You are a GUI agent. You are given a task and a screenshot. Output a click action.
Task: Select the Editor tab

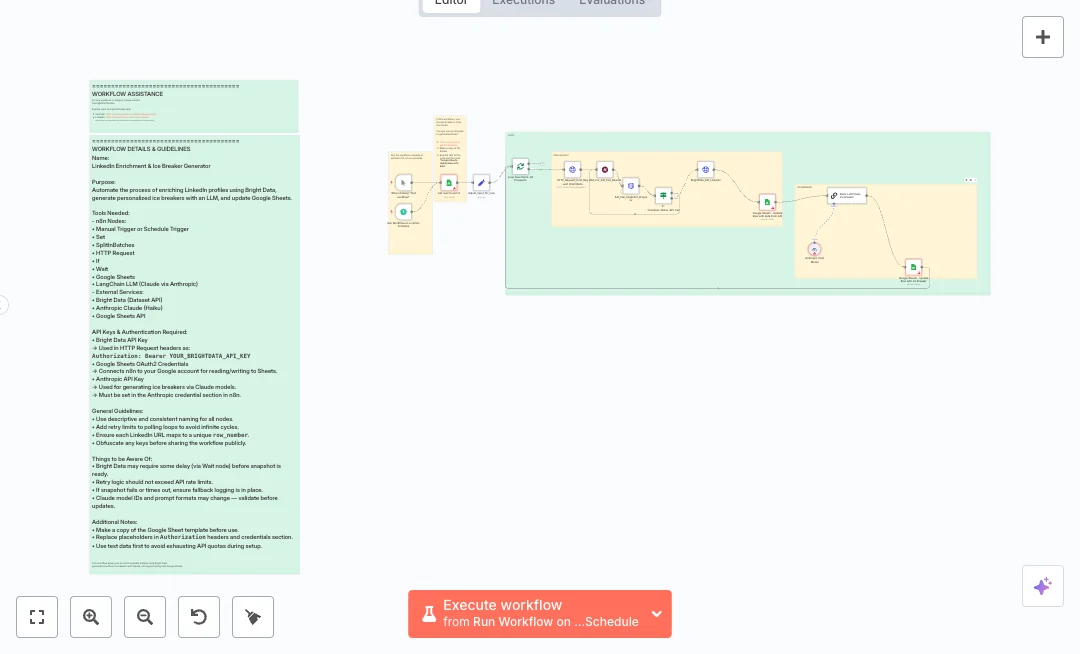point(451,3)
